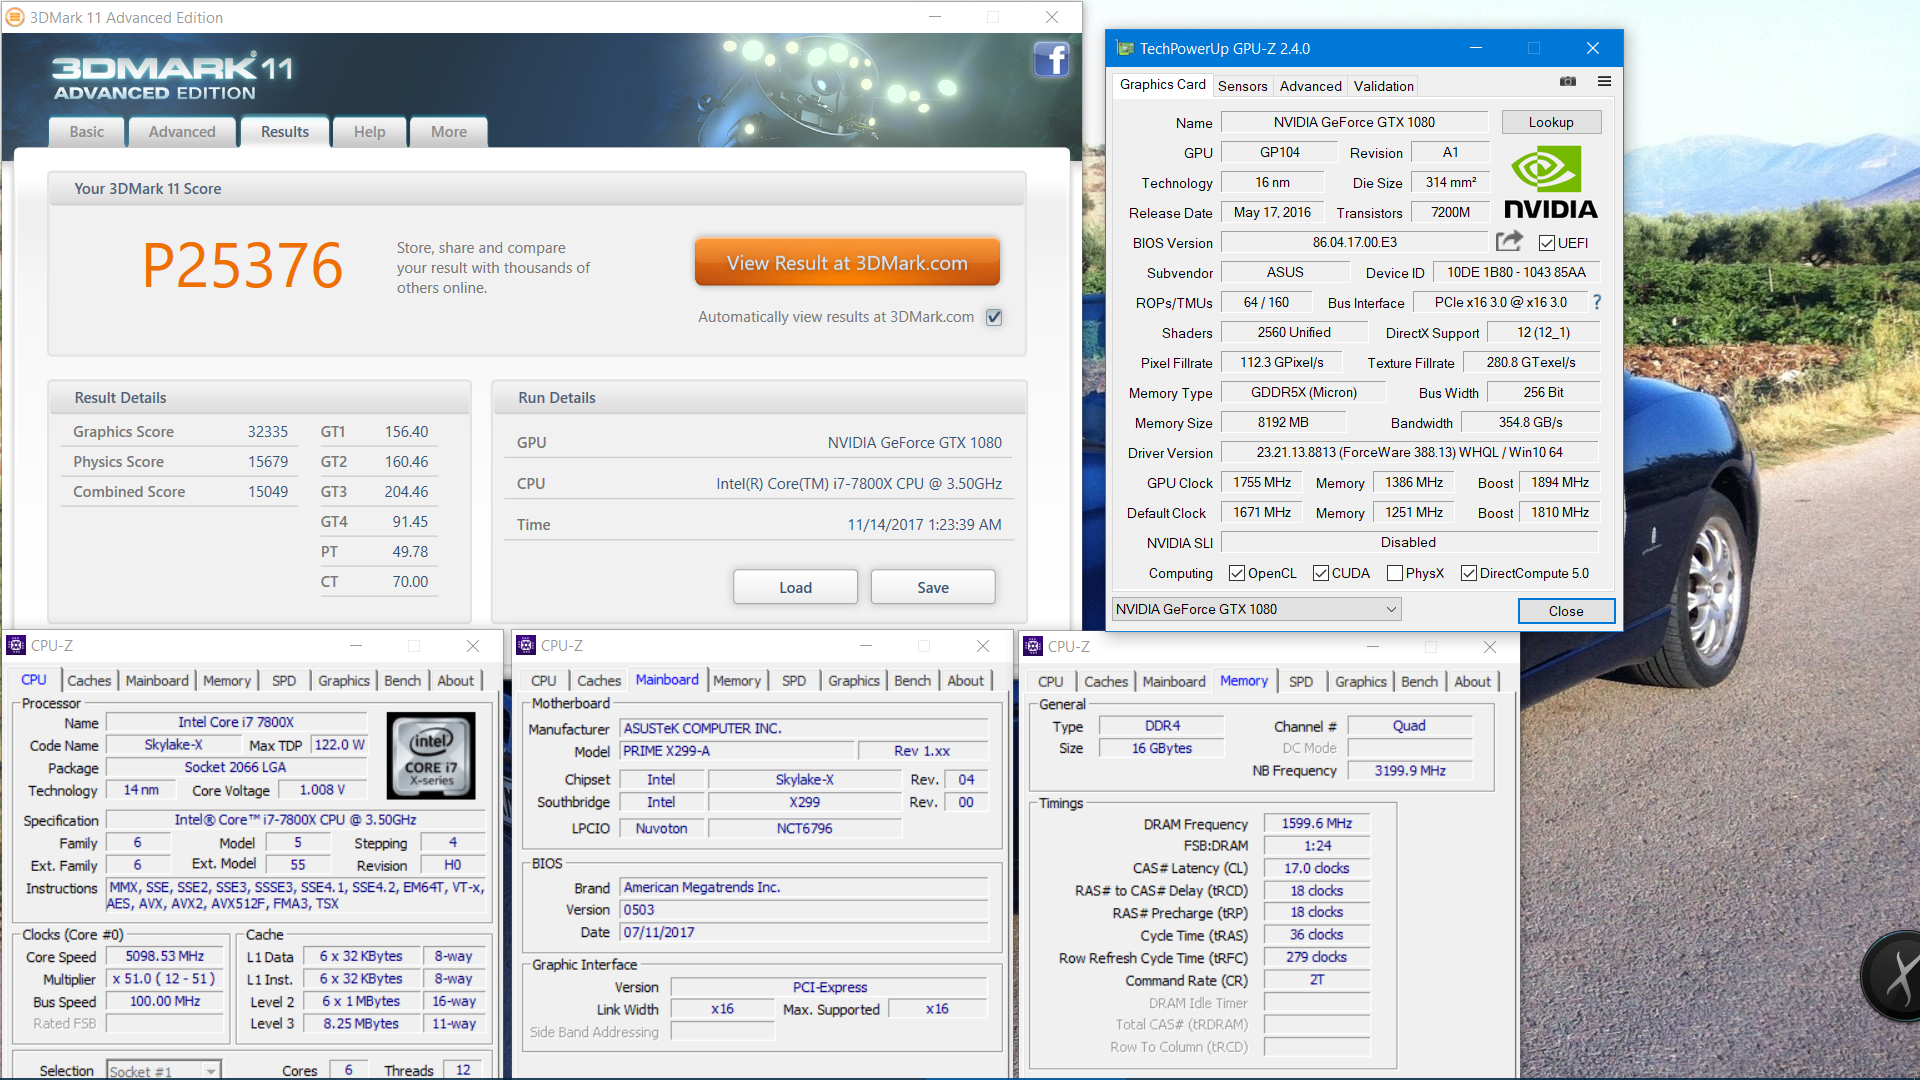Open SPD tab in the CPU-Z Memory window
This screenshot has width=1920, height=1080.
(1300, 681)
